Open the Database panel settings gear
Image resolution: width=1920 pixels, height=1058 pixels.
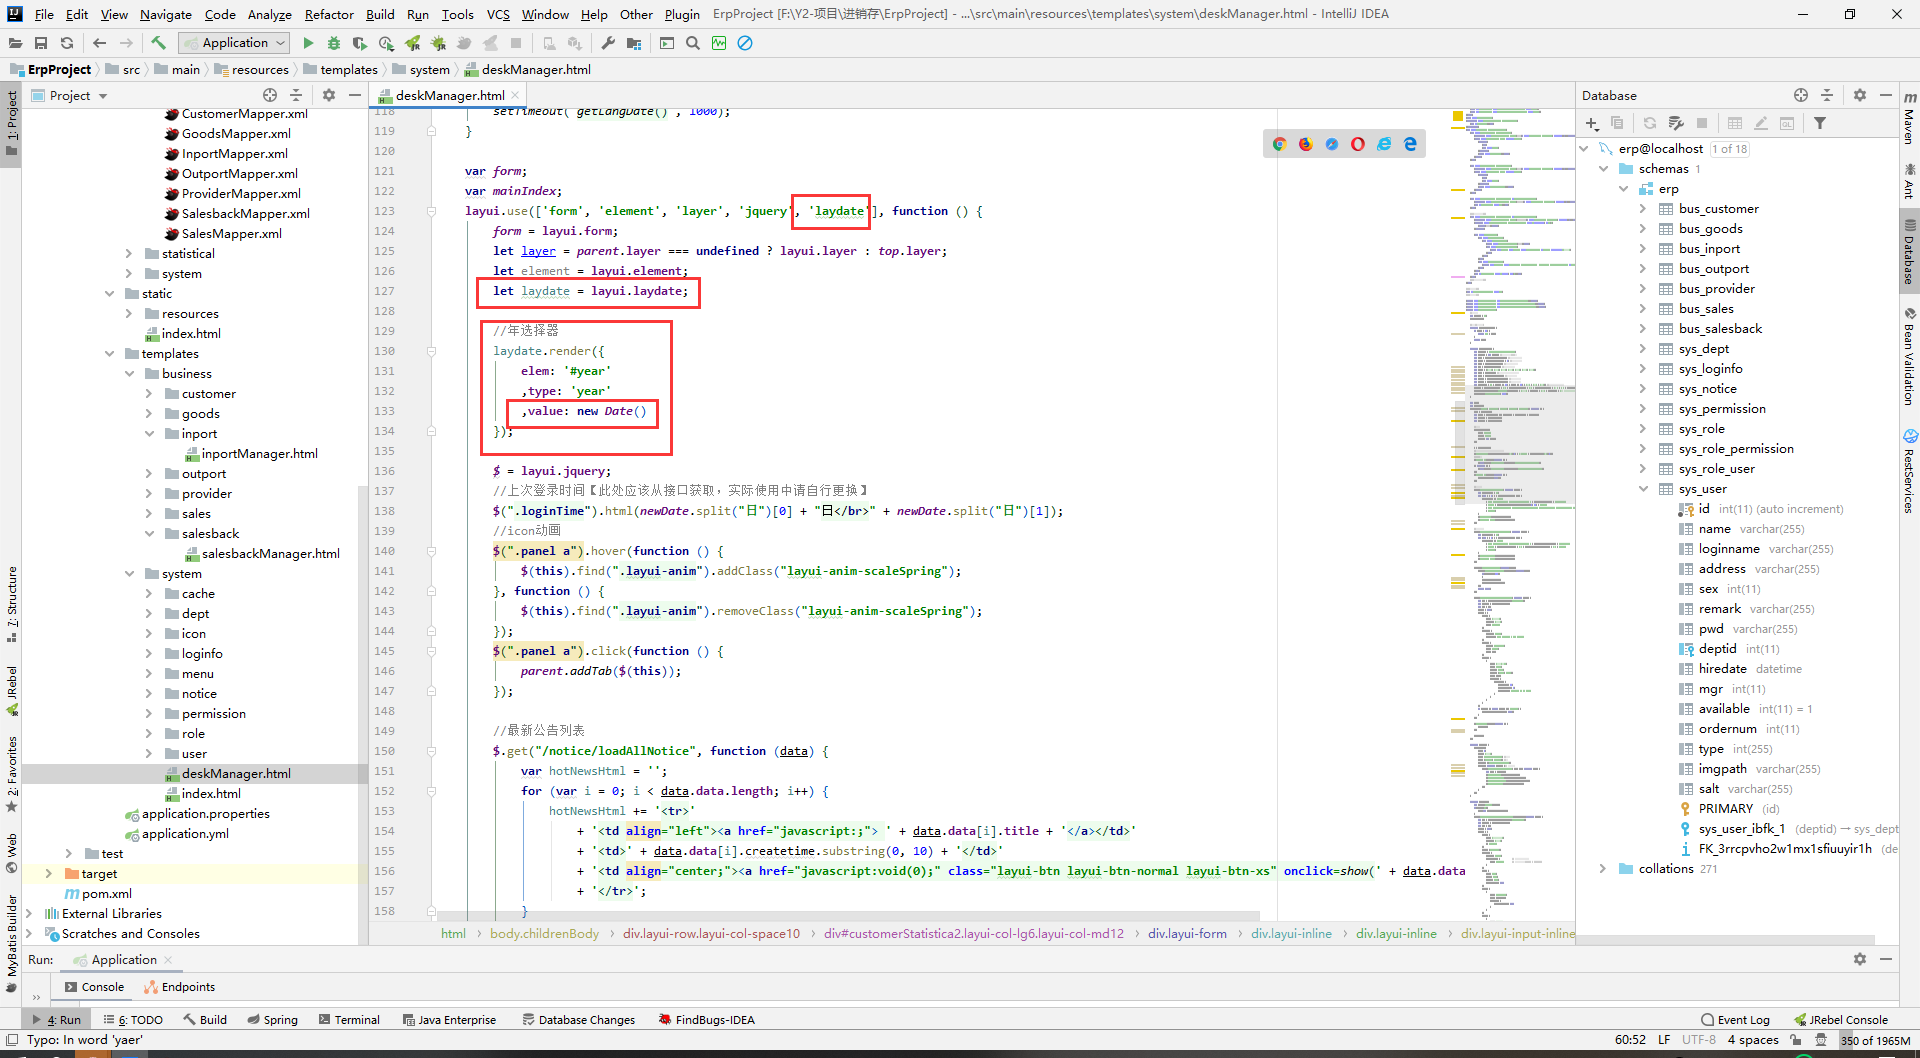coord(1859,95)
